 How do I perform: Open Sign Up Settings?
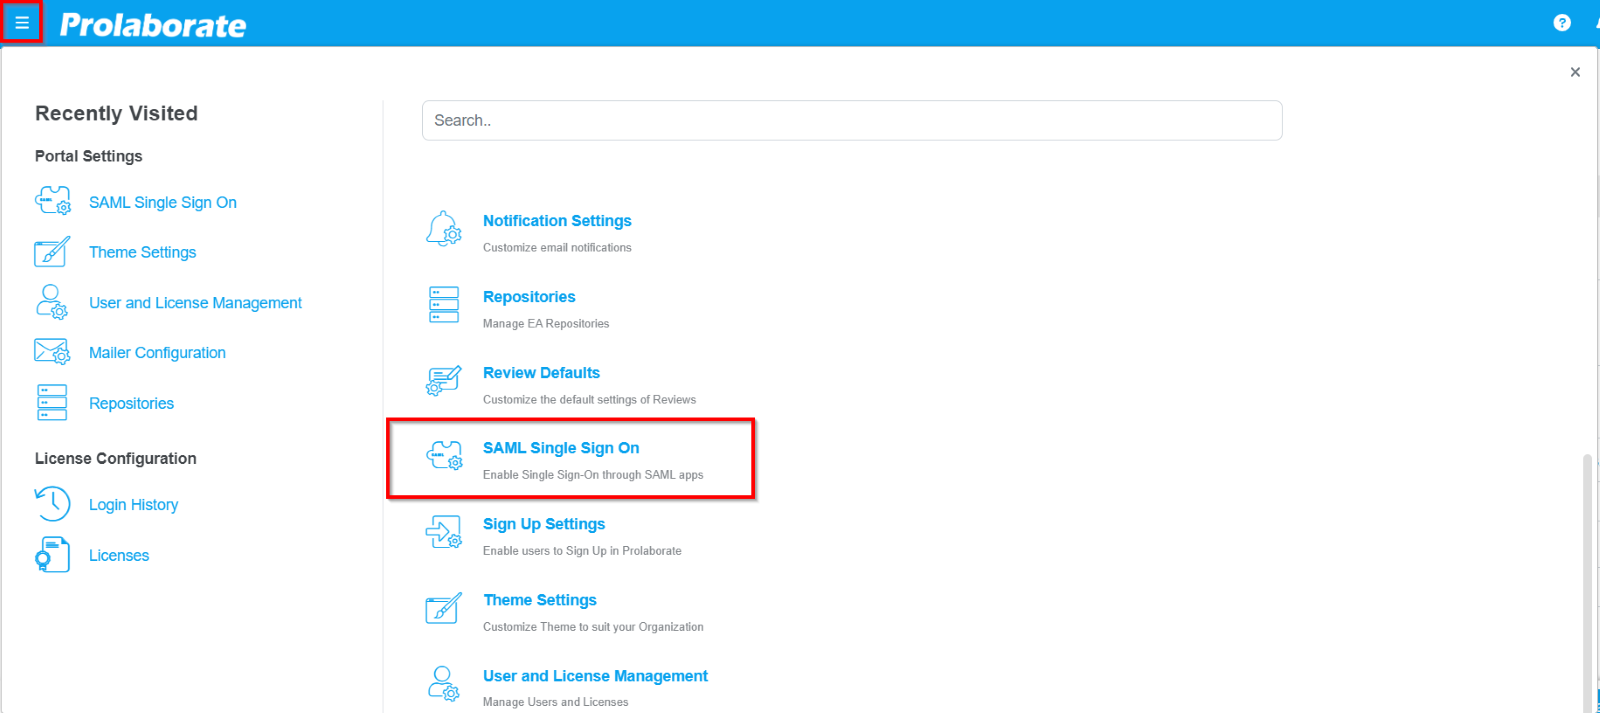click(x=544, y=524)
